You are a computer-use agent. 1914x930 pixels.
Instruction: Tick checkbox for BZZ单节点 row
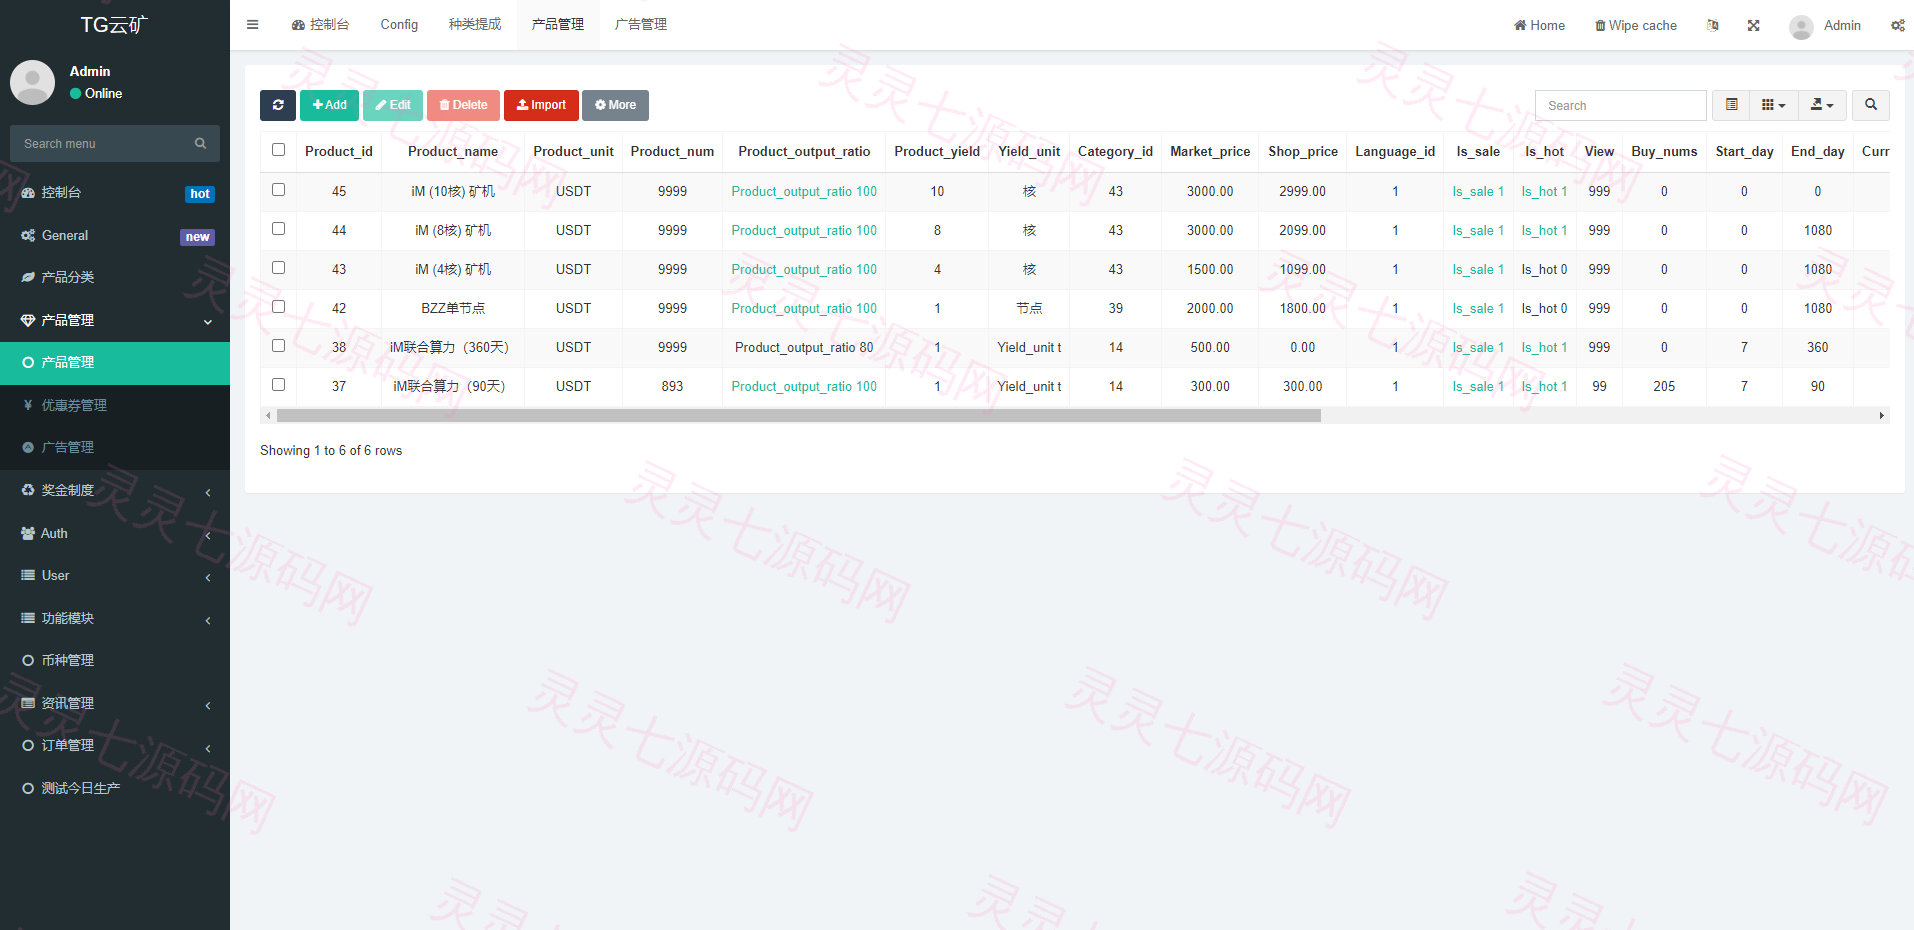coord(278,307)
